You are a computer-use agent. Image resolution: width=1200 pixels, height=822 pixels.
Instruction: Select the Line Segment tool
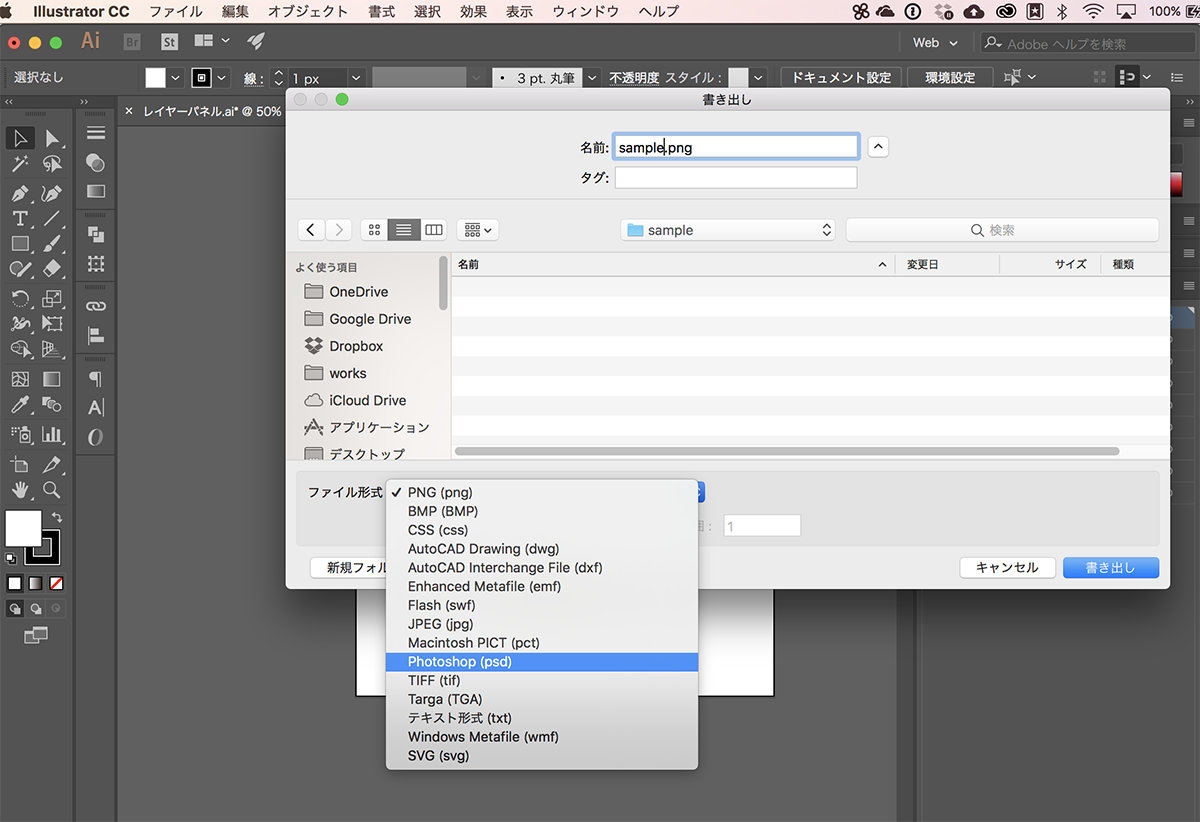coord(52,218)
